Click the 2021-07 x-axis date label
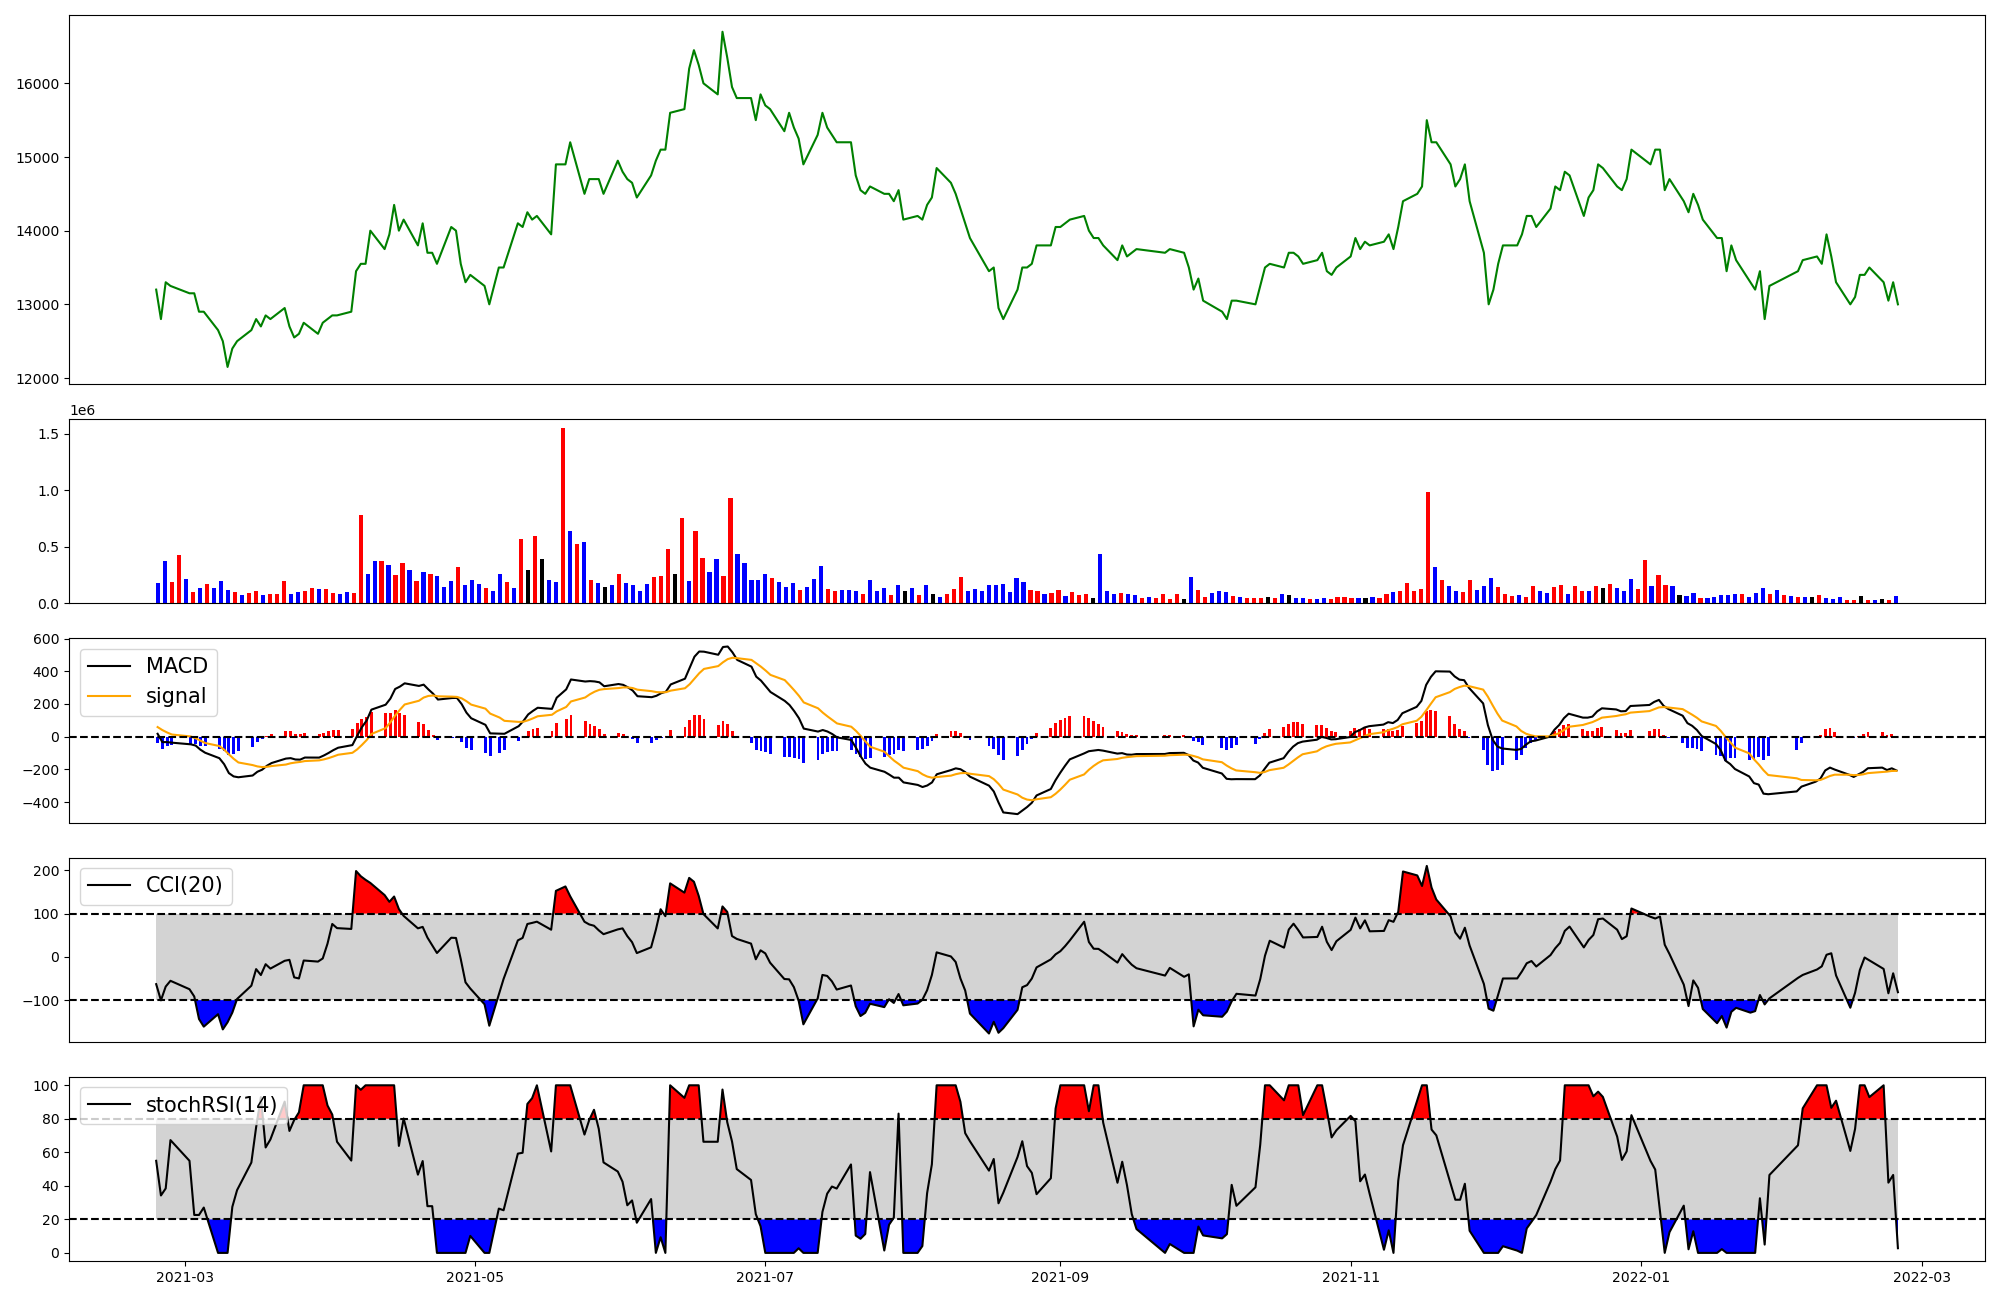 [x=765, y=1277]
